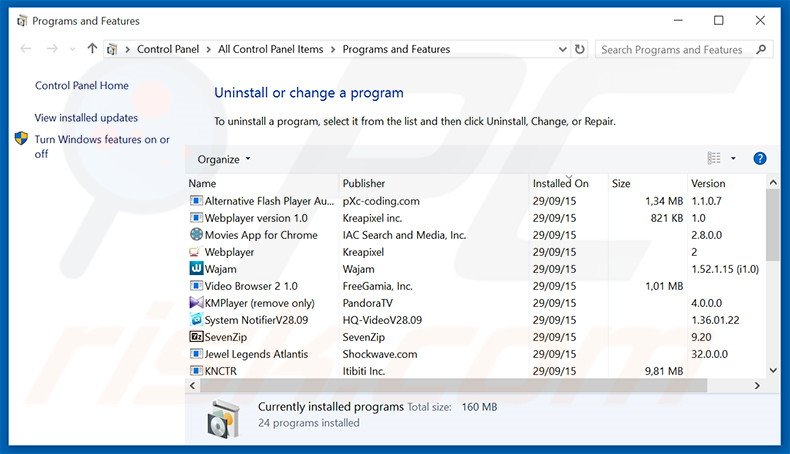Screen dimensions: 790x454
Task: Click the horizontal scrollbar left arrow
Action: coord(192,385)
